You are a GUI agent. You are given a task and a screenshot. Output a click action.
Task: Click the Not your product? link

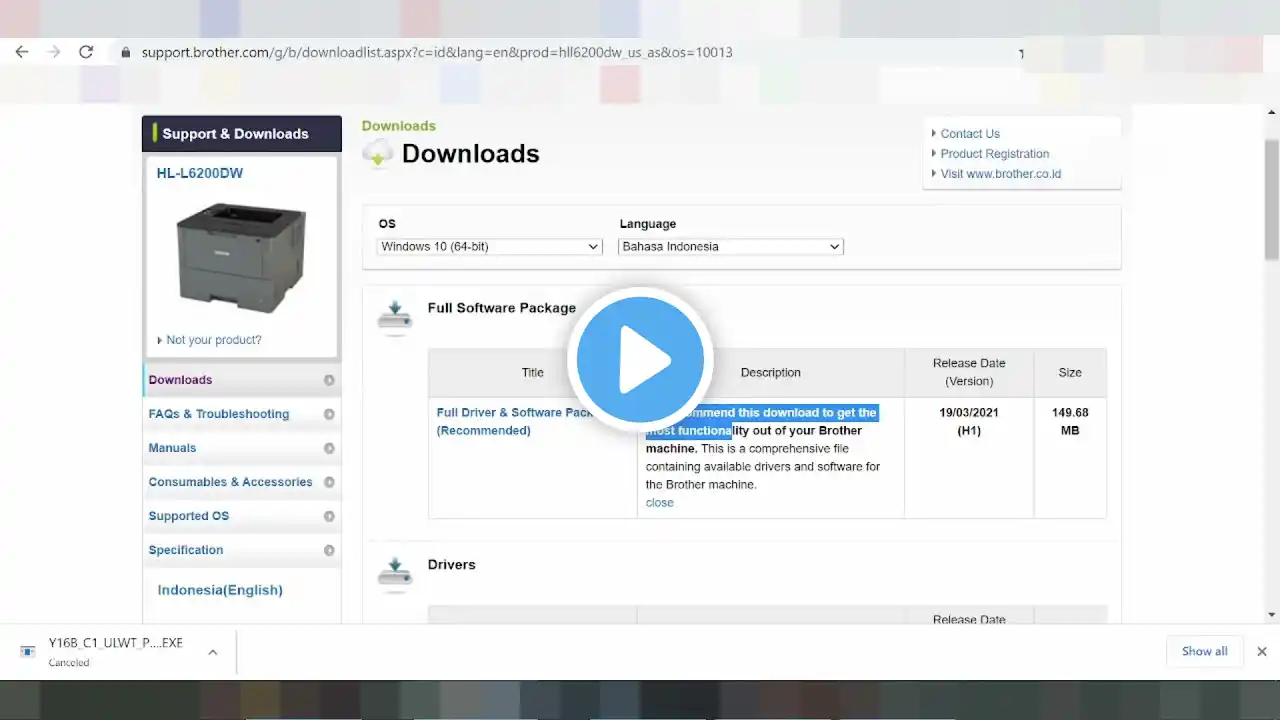tap(214, 340)
